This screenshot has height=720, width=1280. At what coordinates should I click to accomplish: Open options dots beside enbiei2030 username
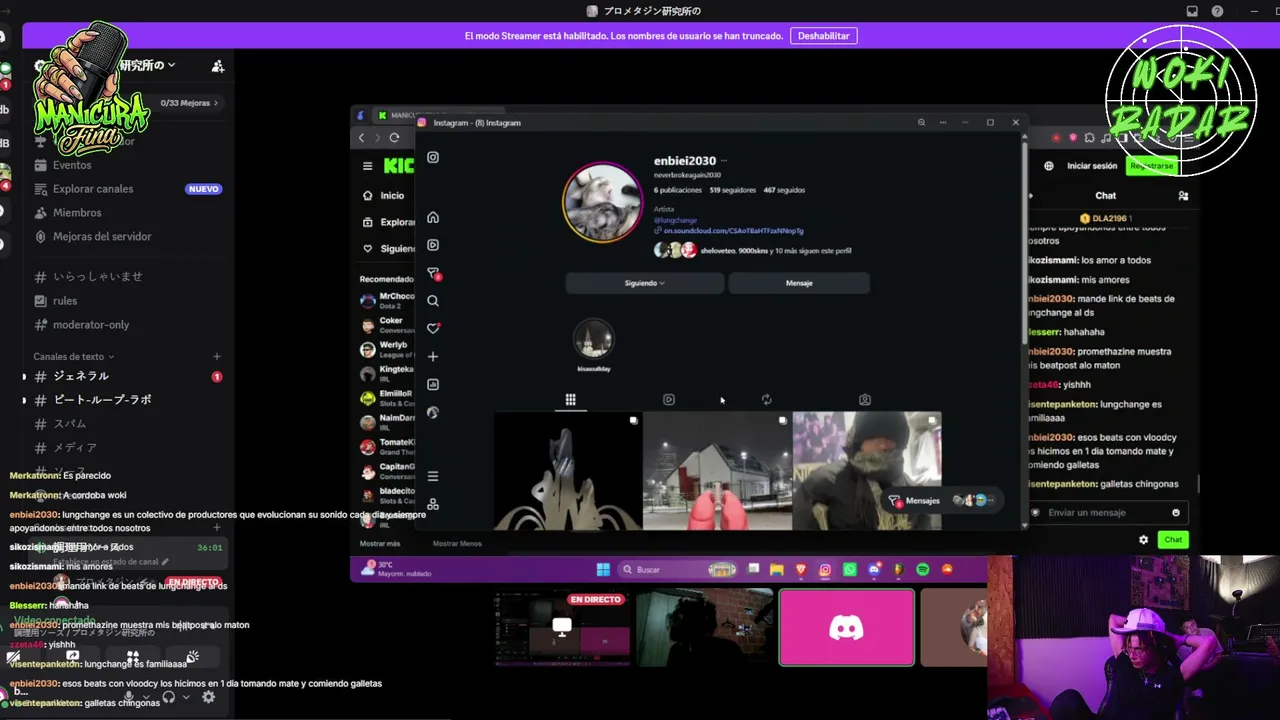[724, 161]
